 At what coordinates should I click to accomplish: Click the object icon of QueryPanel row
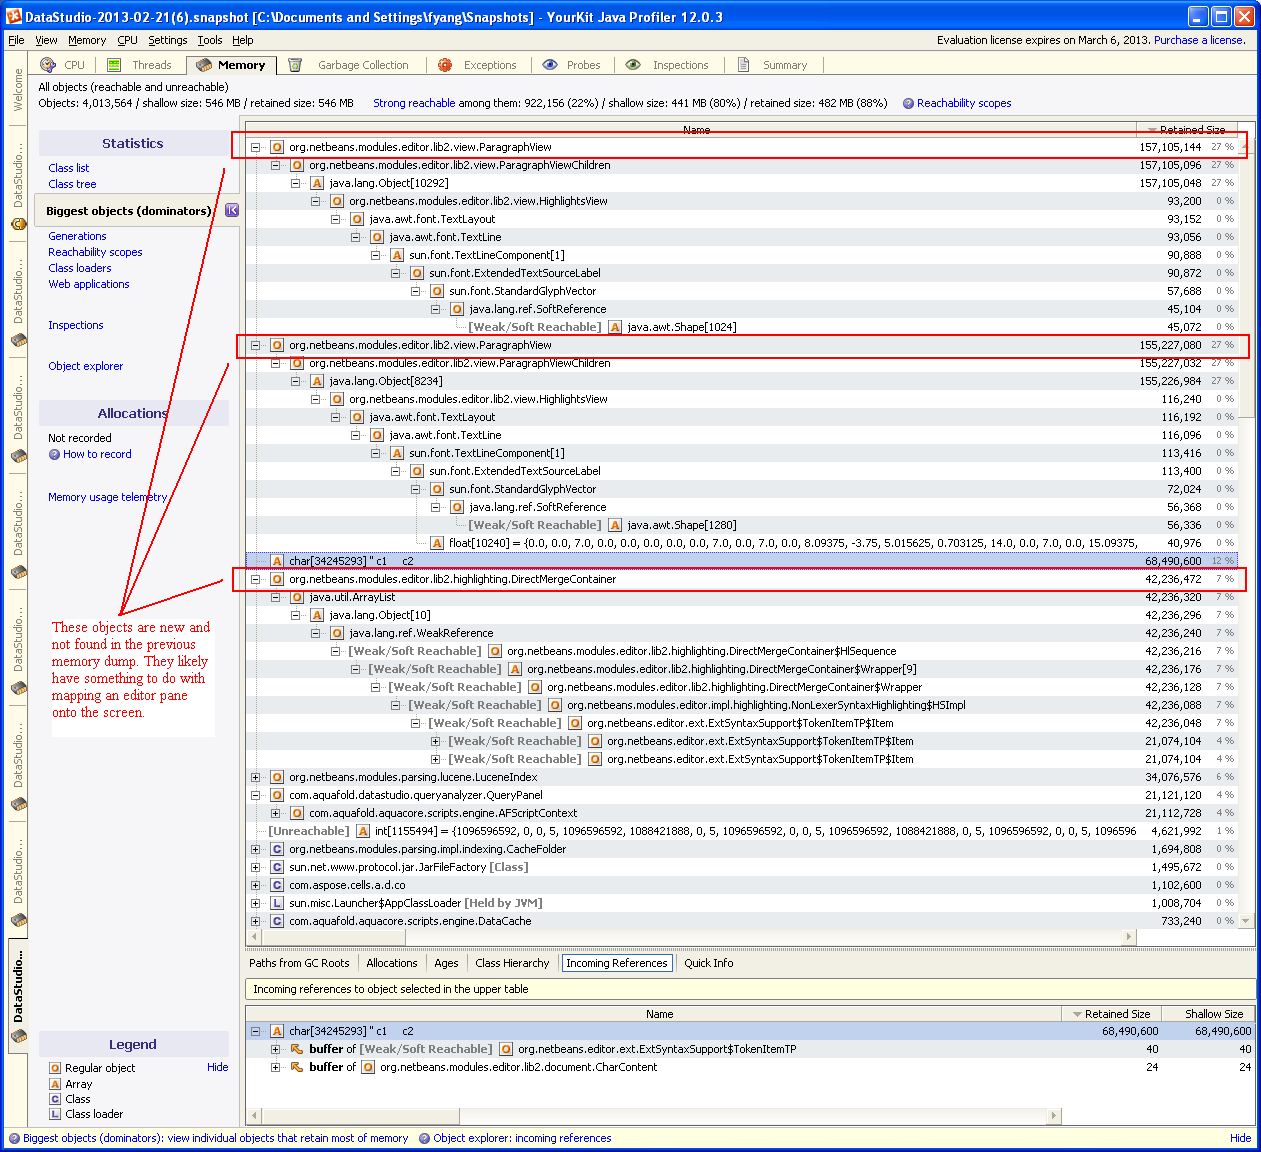pyautogui.click(x=277, y=795)
